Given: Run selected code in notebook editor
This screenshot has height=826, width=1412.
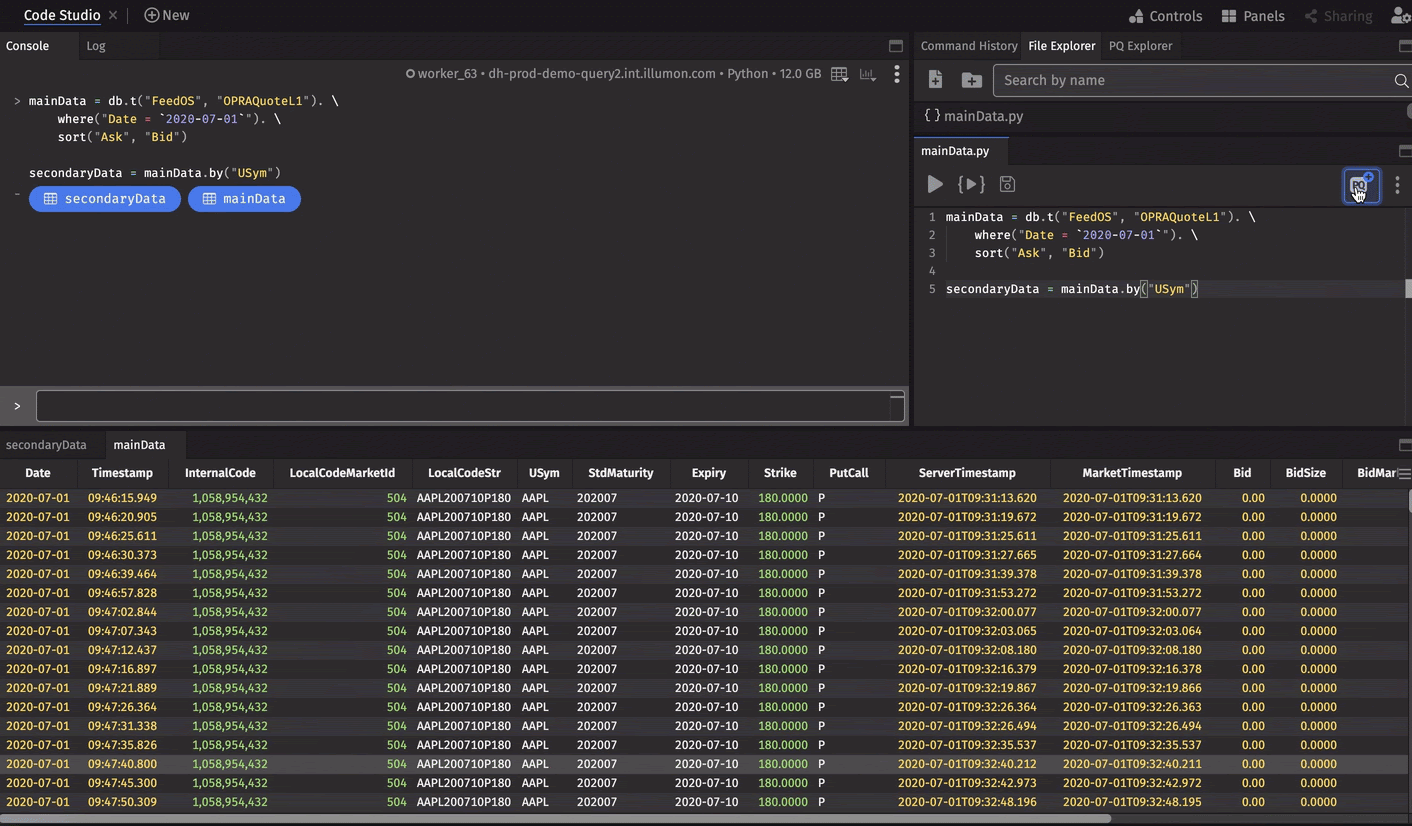Looking at the screenshot, I should (971, 184).
